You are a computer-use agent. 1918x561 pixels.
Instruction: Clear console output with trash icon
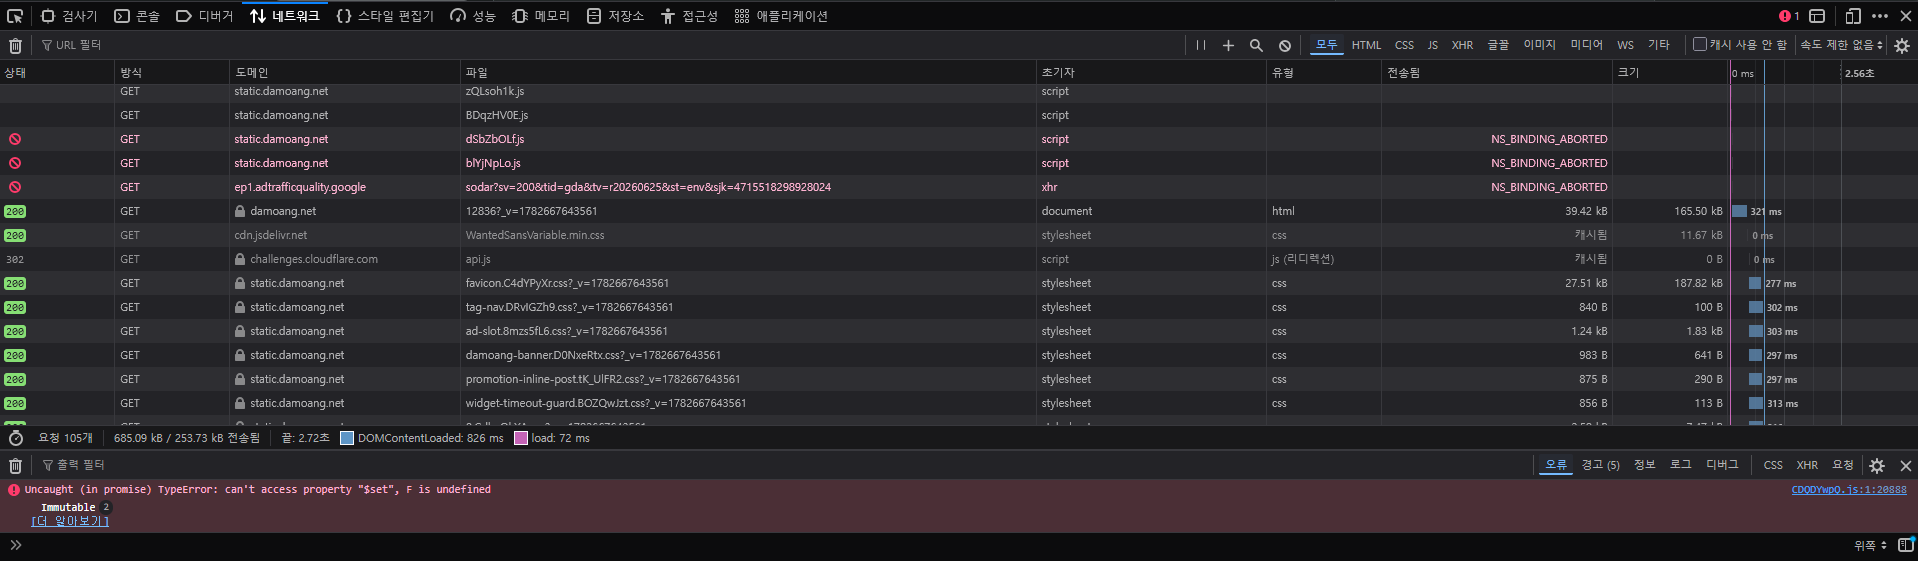click(x=15, y=465)
